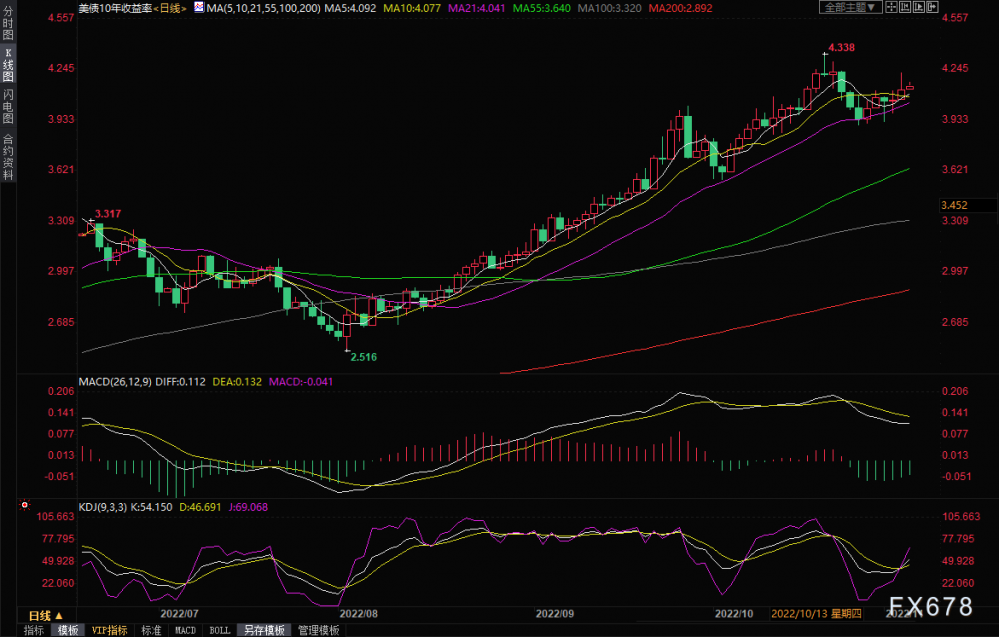Open the 全部主题 dropdown
The height and width of the screenshot is (637, 999).
pyautogui.click(x=850, y=7)
